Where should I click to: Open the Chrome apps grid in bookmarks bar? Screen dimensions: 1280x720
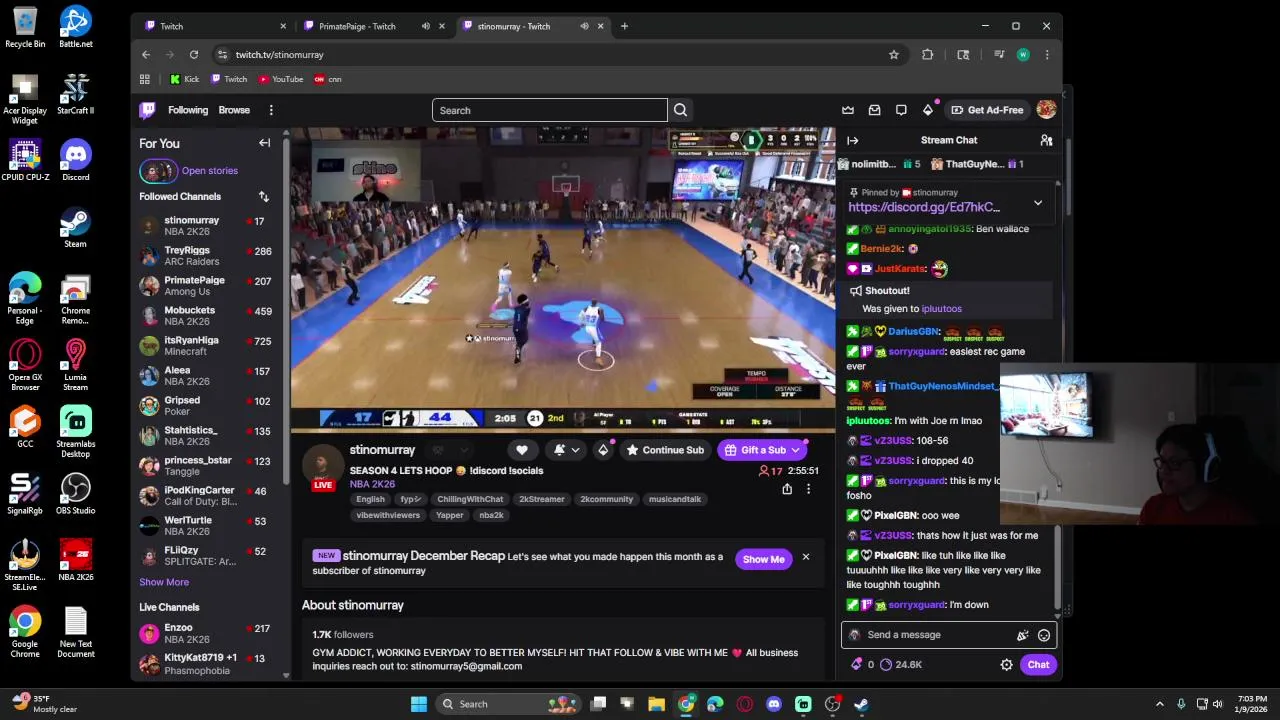145,79
